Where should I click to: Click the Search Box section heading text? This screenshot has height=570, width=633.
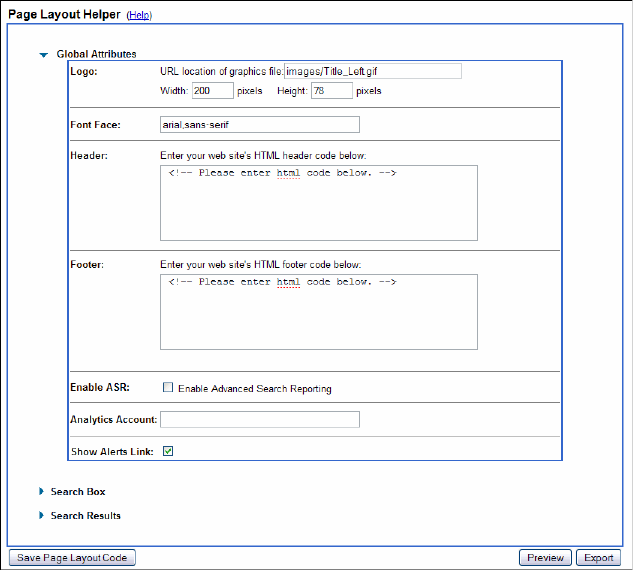pos(78,492)
